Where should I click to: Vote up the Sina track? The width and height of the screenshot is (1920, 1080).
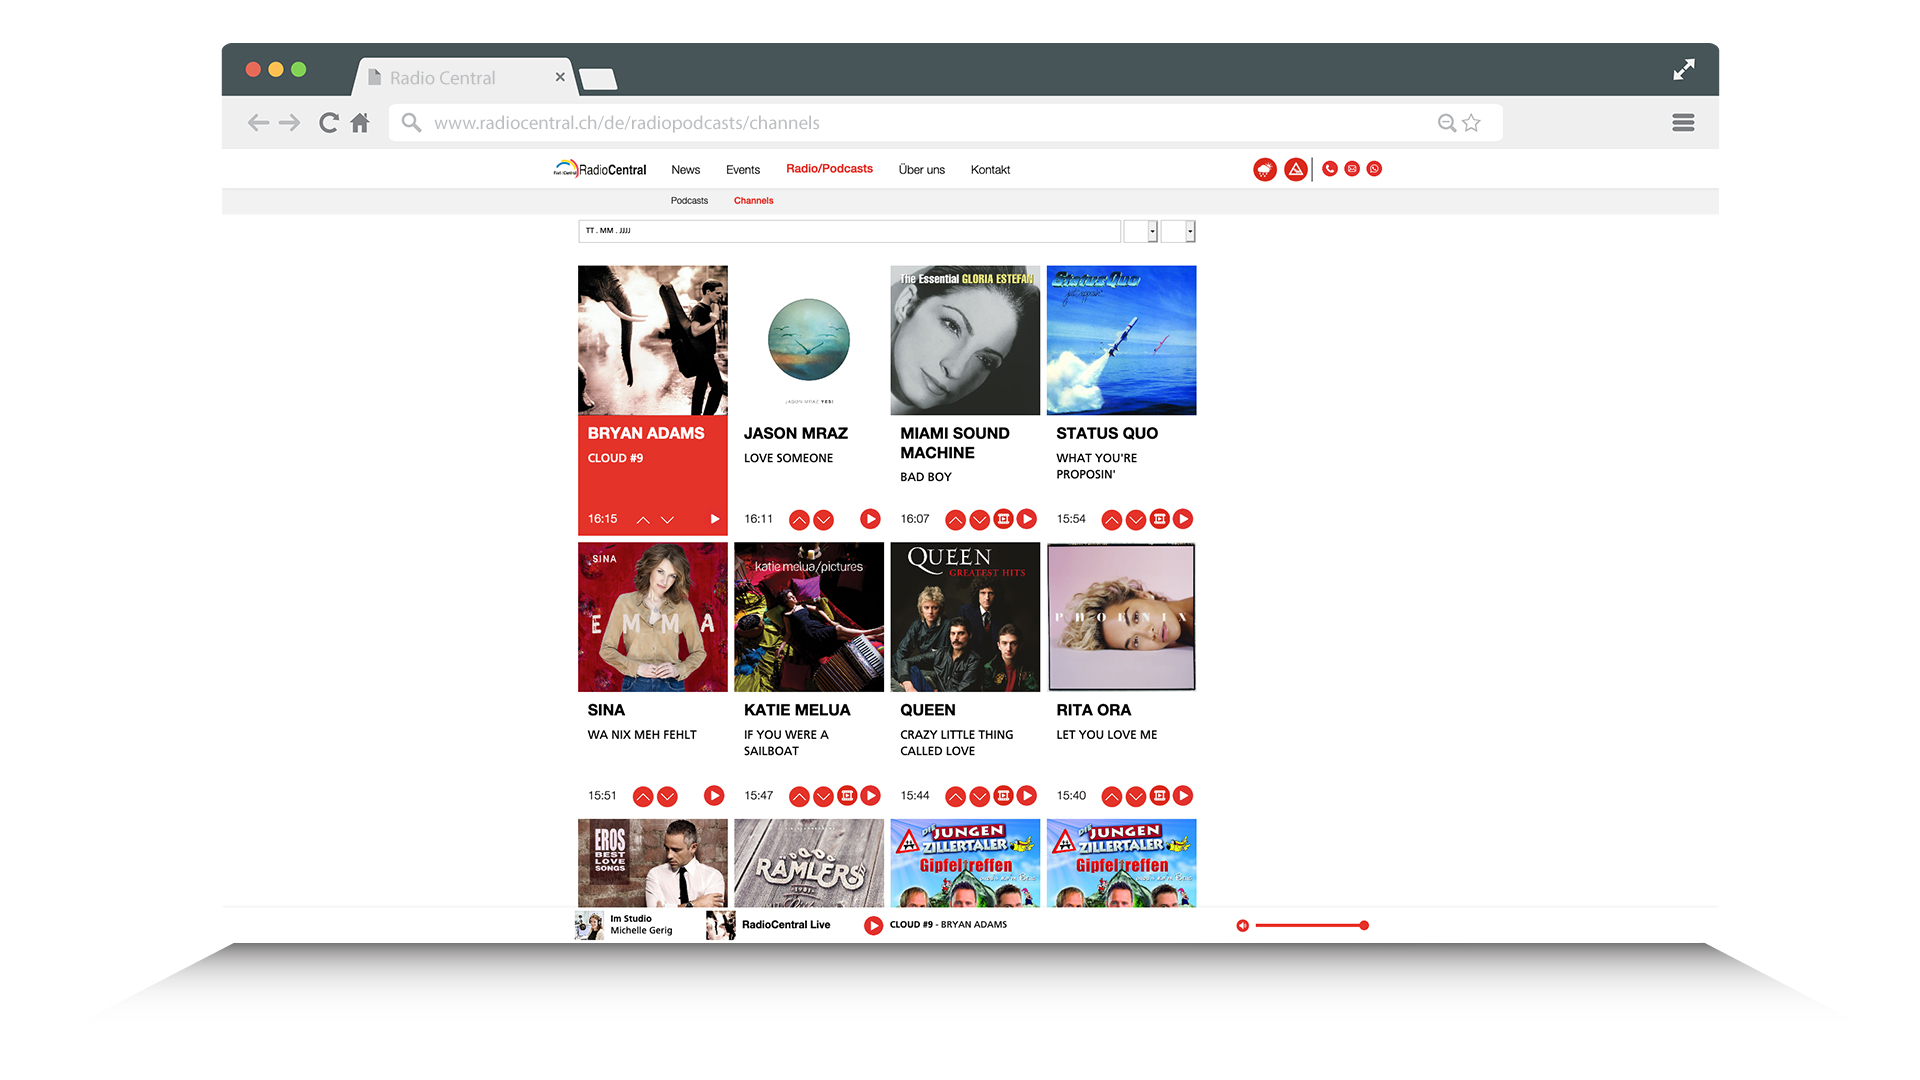click(643, 797)
